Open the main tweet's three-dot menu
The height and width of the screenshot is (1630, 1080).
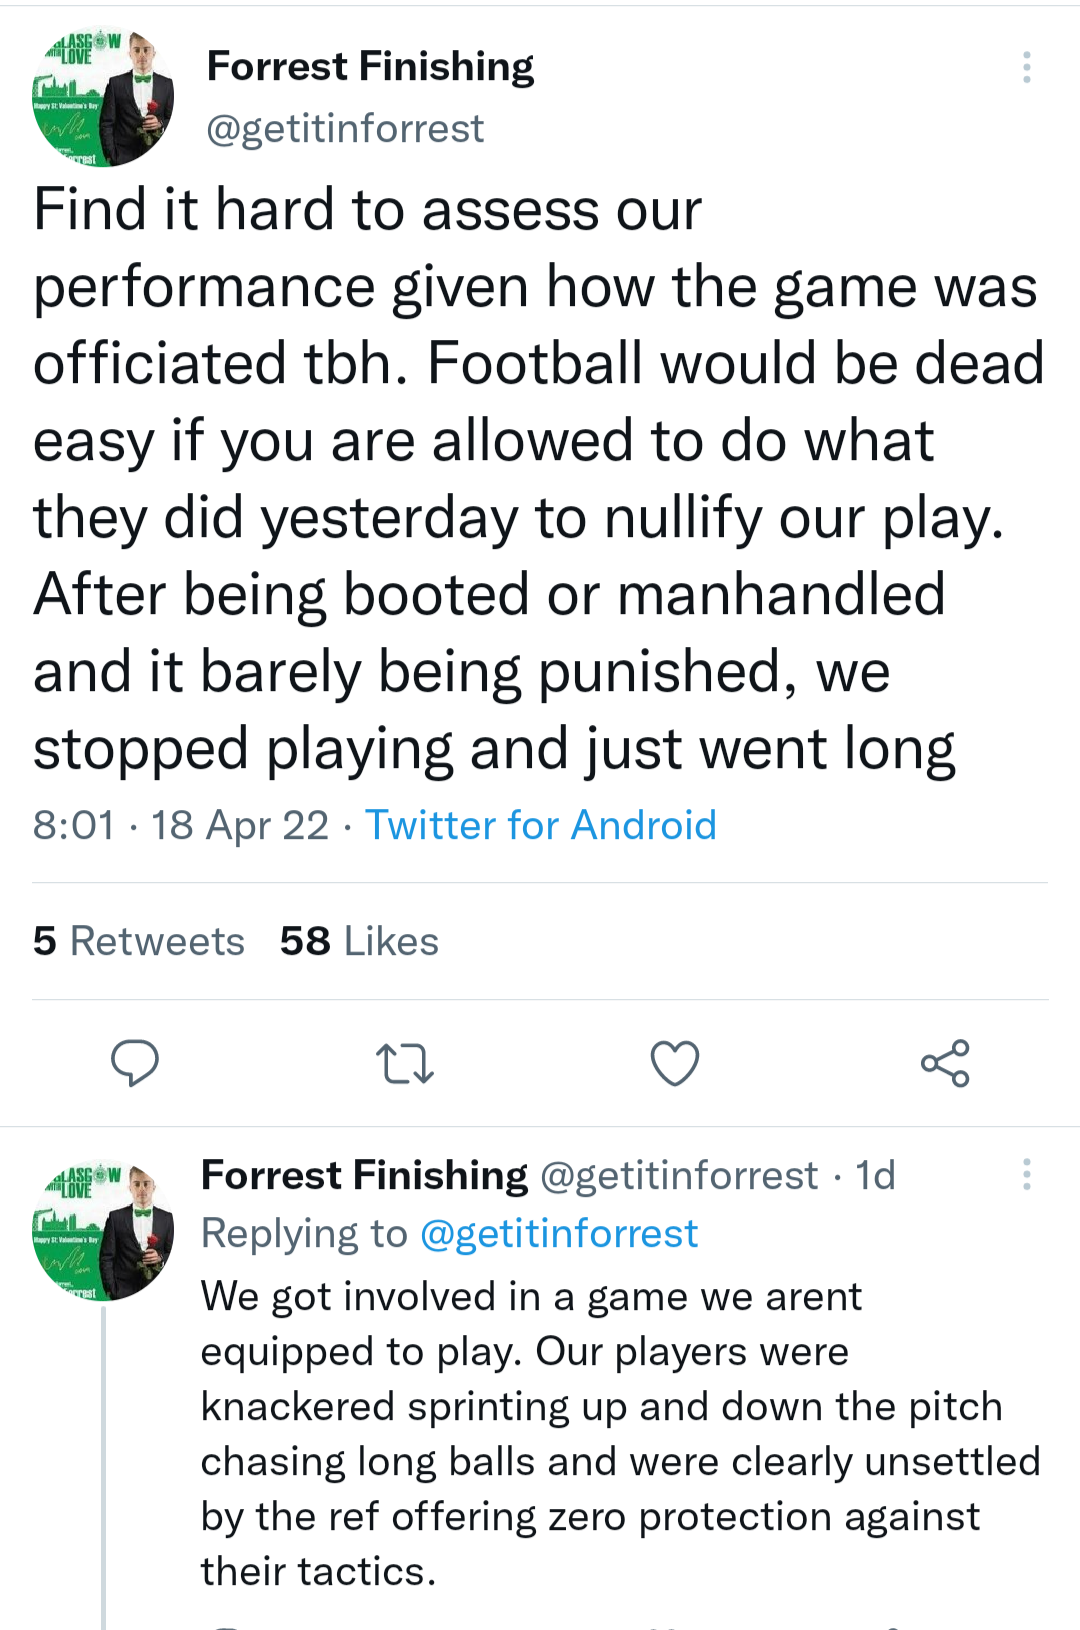tap(1026, 67)
